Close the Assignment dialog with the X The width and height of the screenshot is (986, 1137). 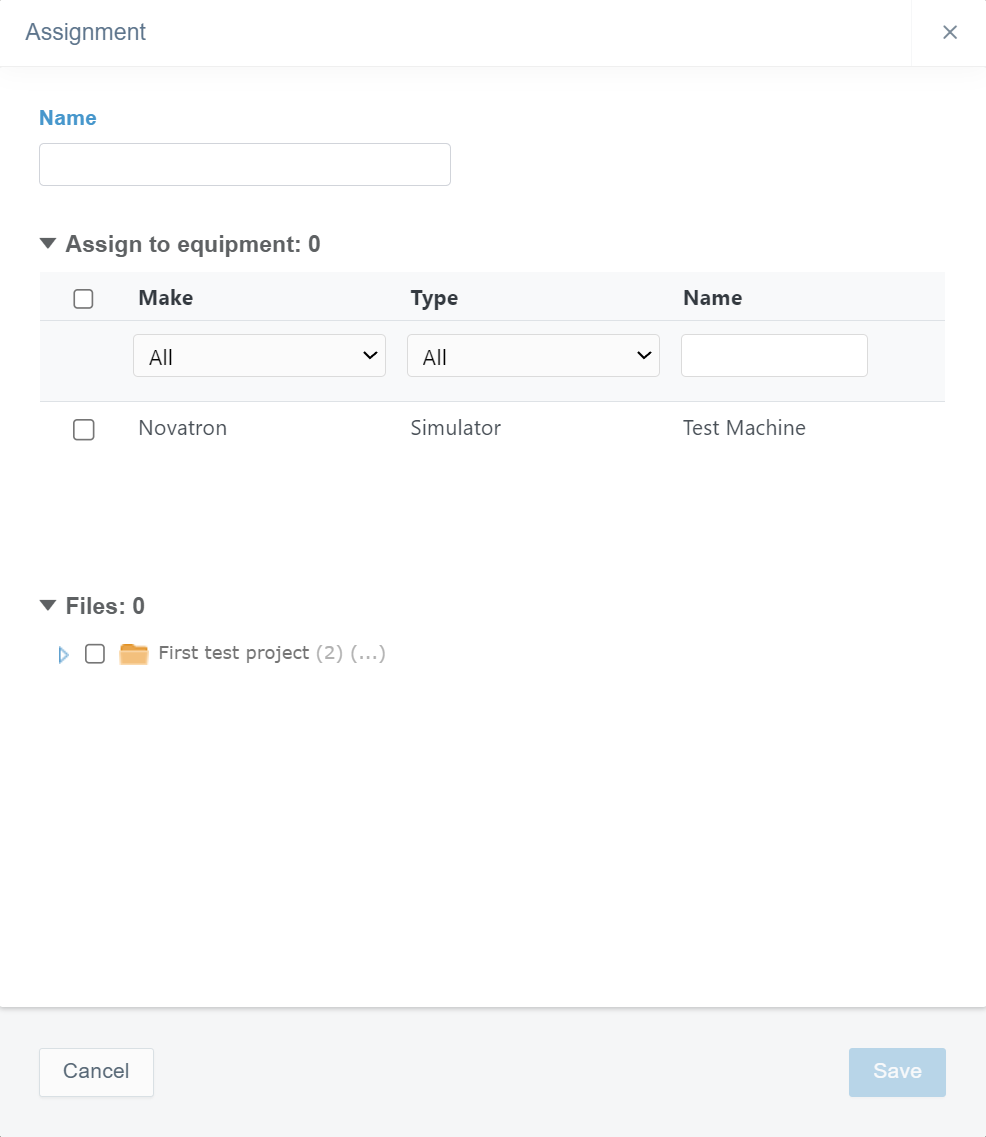(x=949, y=32)
